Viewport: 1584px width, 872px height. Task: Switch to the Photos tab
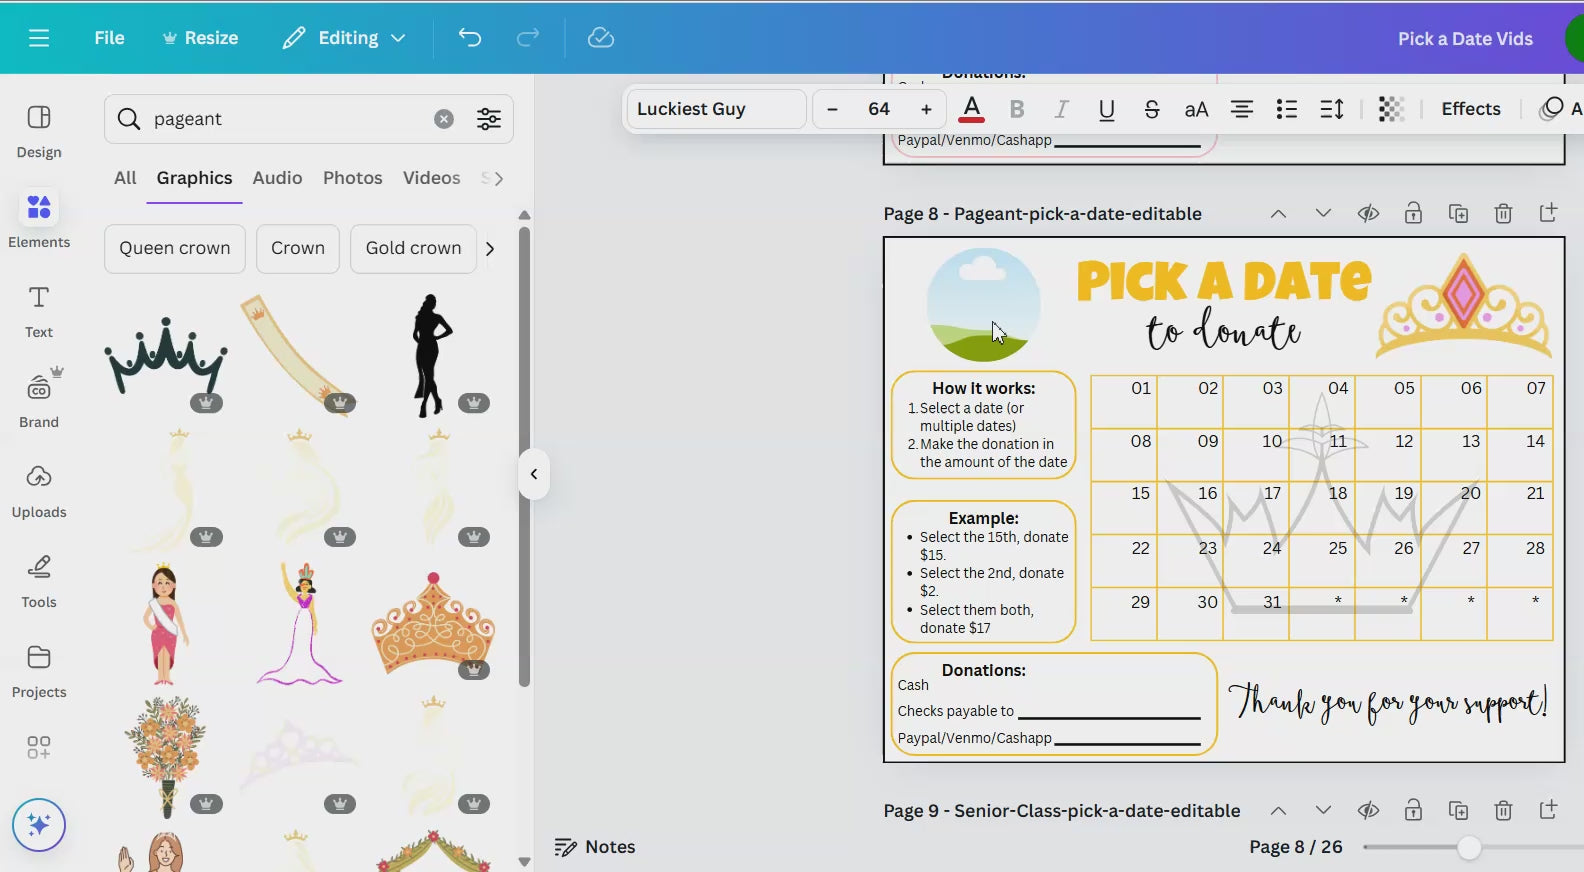(x=352, y=178)
